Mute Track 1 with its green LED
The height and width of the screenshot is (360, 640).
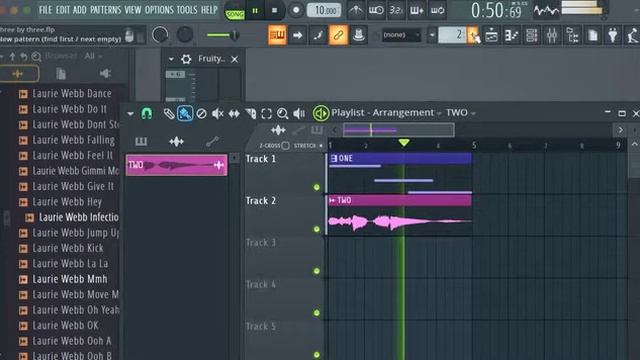click(316, 187)
